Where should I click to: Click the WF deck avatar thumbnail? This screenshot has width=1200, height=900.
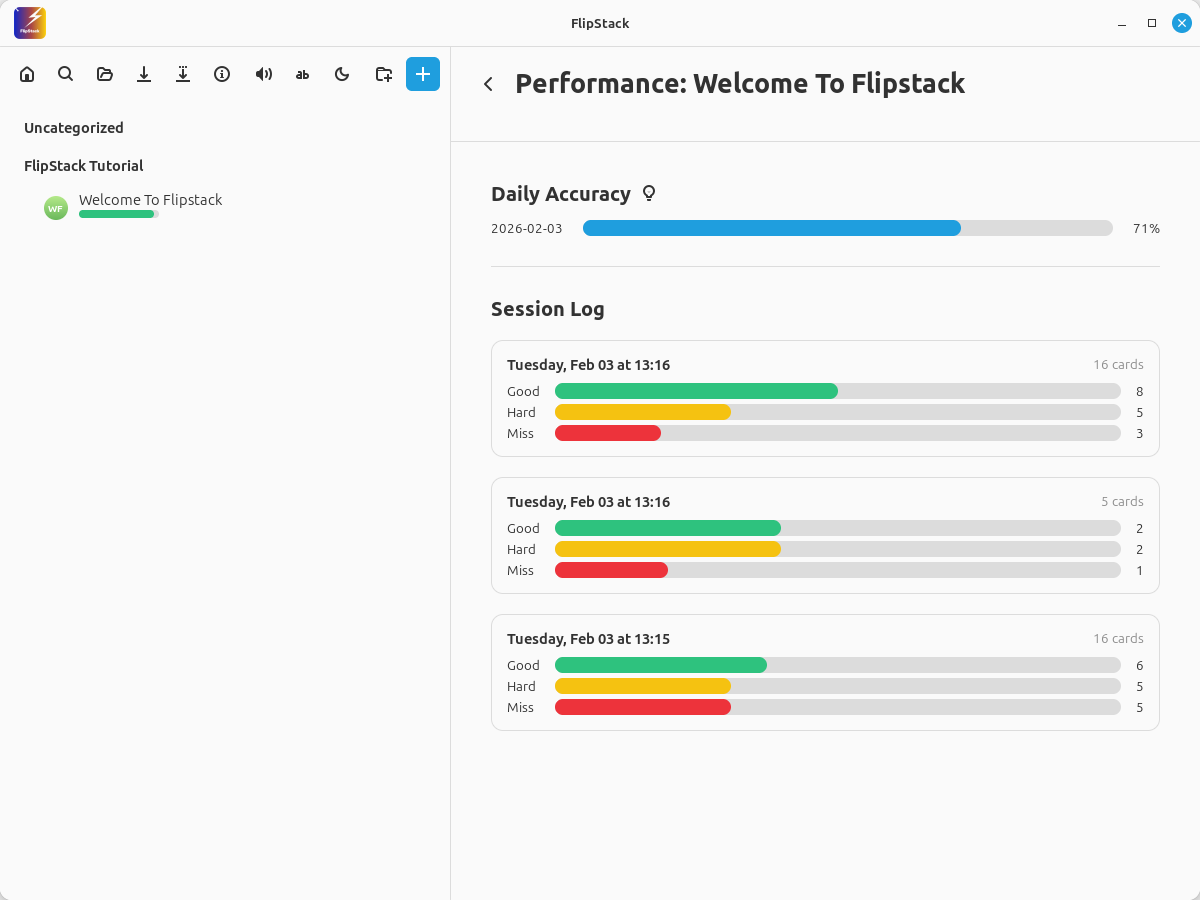(x=56, y=208)
